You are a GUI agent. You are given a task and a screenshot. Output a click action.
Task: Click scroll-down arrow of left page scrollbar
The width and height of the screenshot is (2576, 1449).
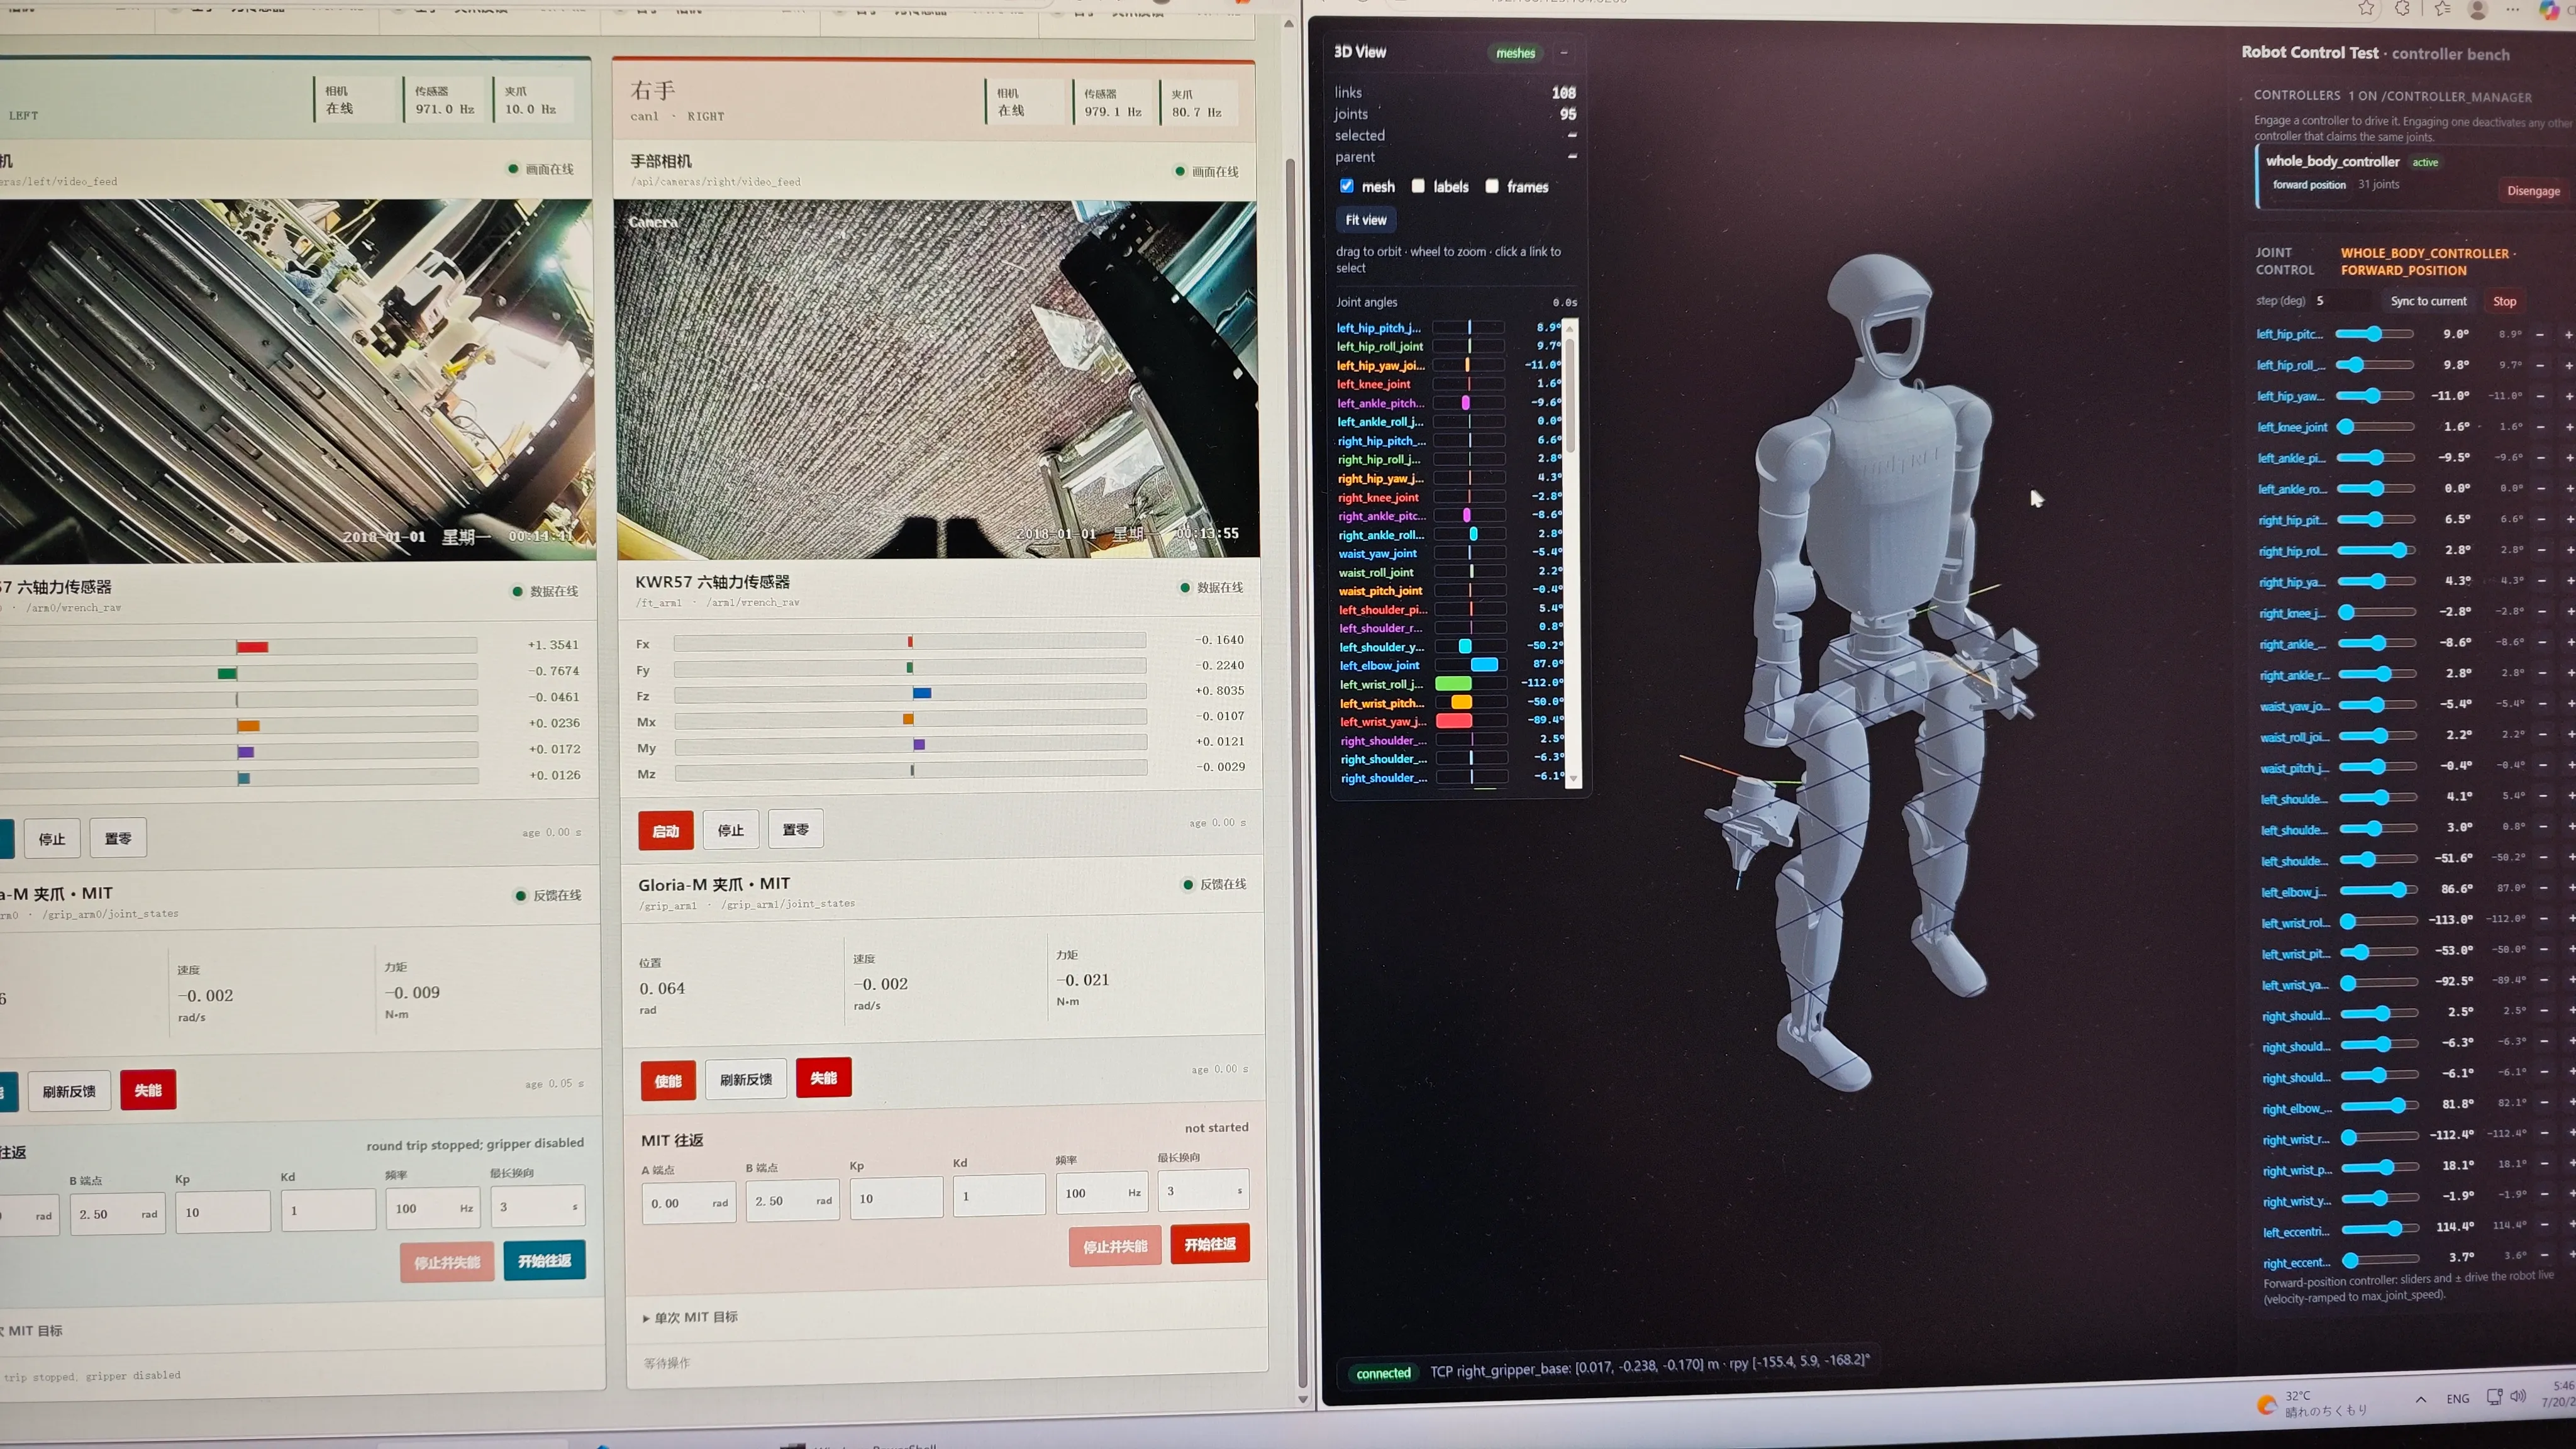tap(1302, 1399)
